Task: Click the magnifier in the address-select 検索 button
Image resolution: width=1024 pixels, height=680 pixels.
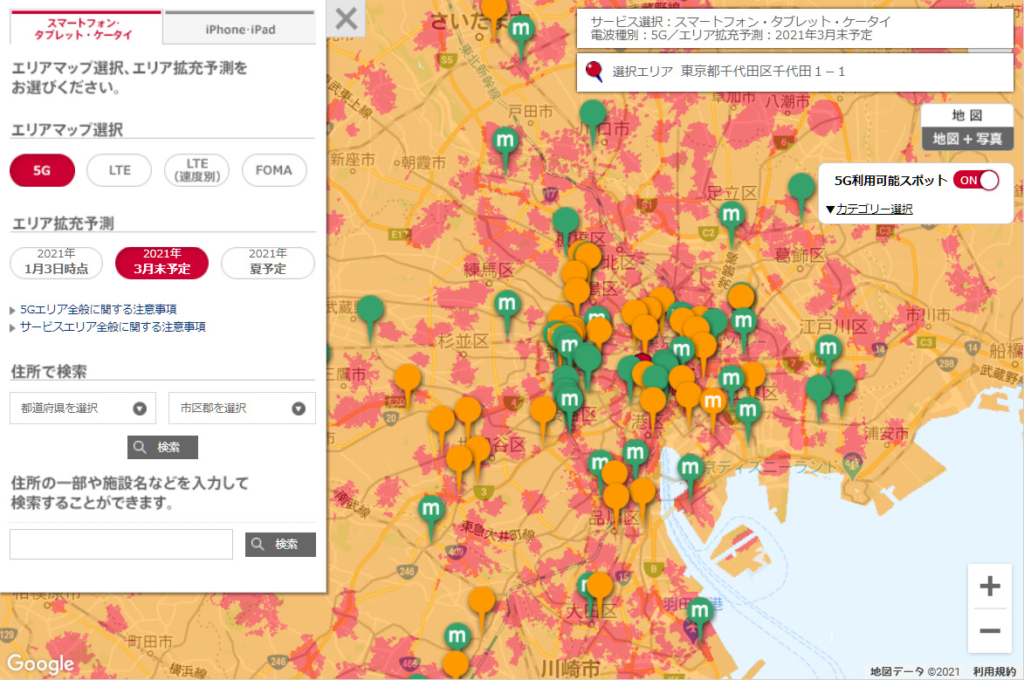Action: click(139, 447)
